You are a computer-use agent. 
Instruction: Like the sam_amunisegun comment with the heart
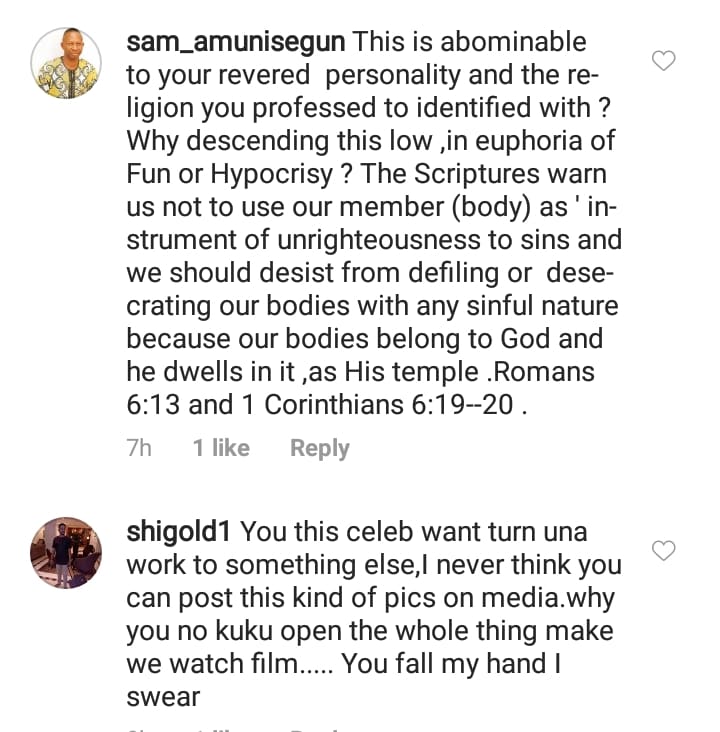[664, 62]
